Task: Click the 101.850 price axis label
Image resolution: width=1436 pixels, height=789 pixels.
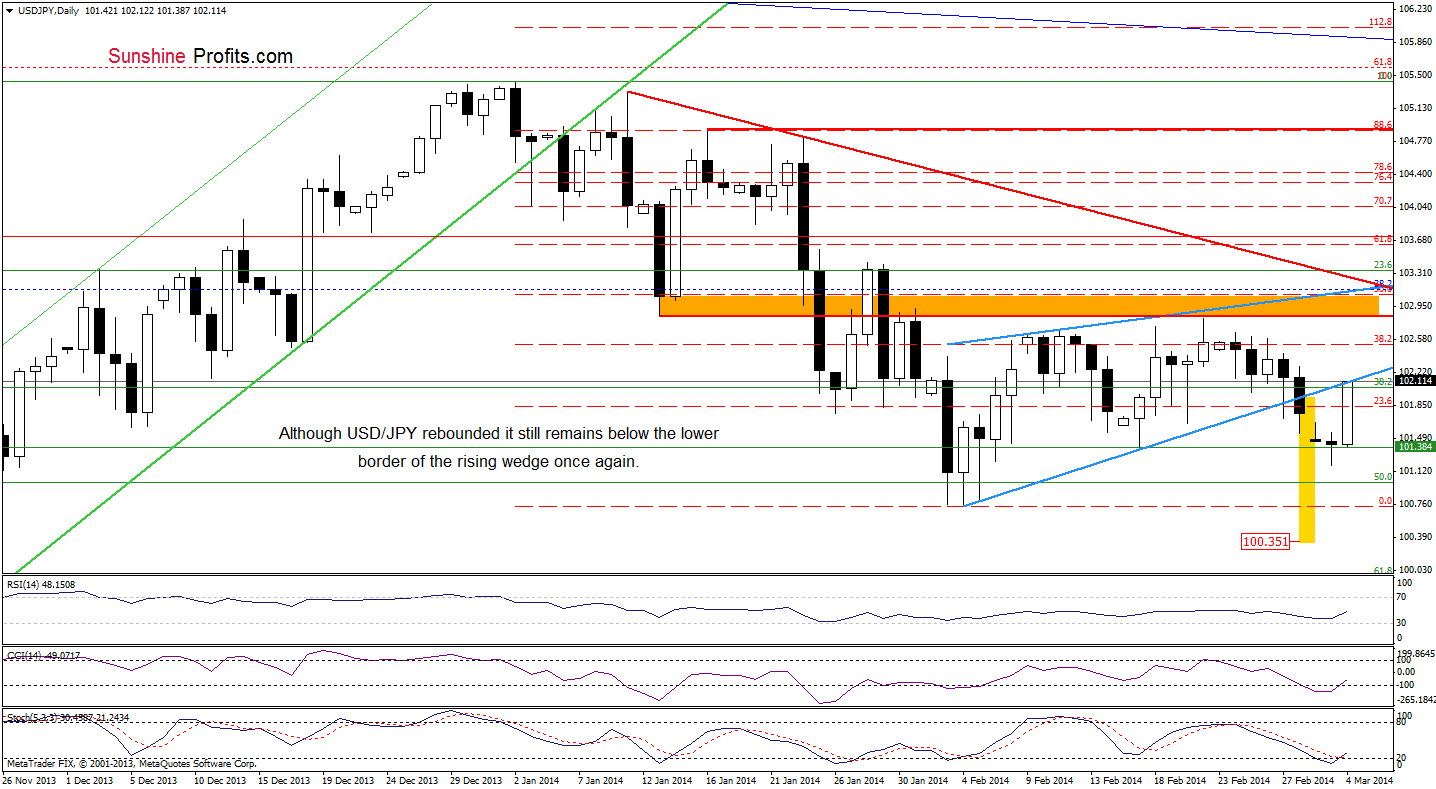Action: click(1415, 404)
